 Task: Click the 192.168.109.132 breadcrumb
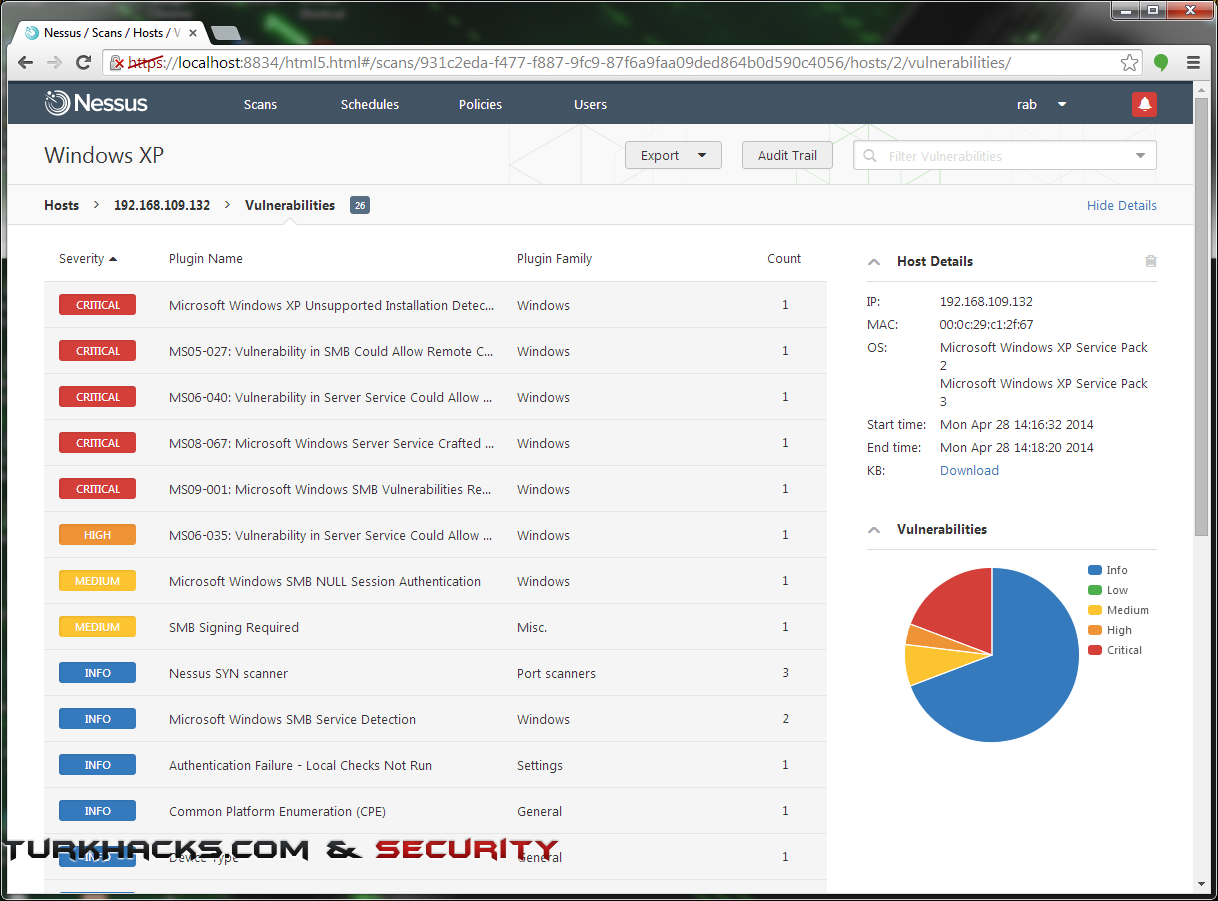coord(162,205)
